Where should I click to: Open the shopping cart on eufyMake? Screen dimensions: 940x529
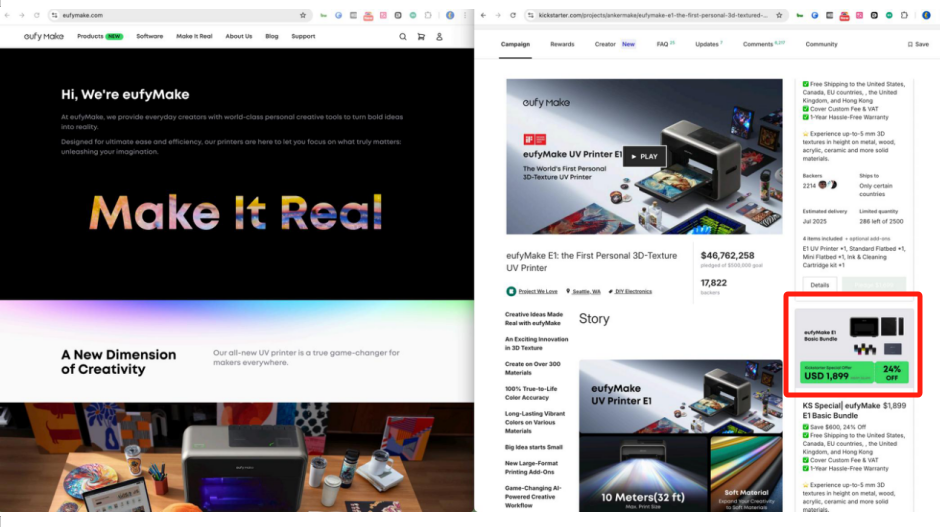coord(421,36)
